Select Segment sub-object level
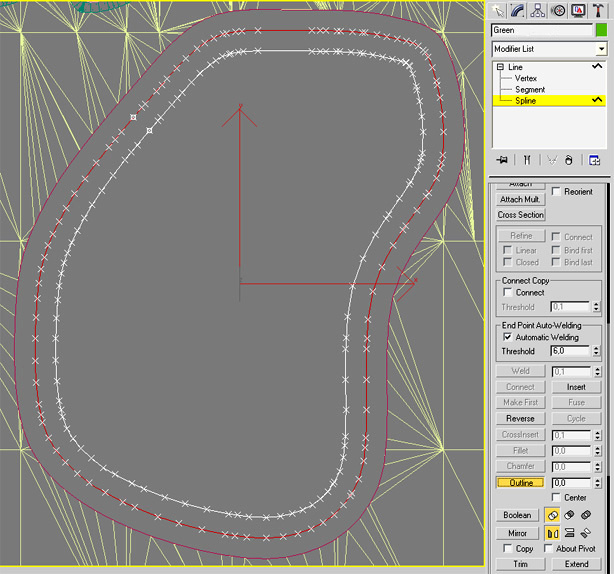 click(530, 89)
